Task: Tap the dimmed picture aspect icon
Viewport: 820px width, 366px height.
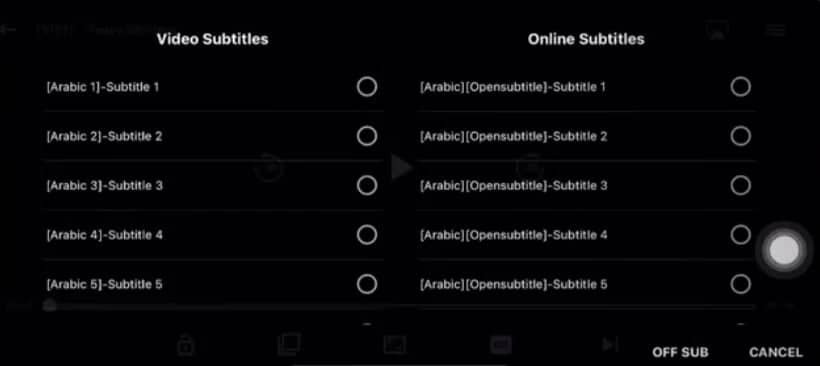Action: [x=395, y=345]
